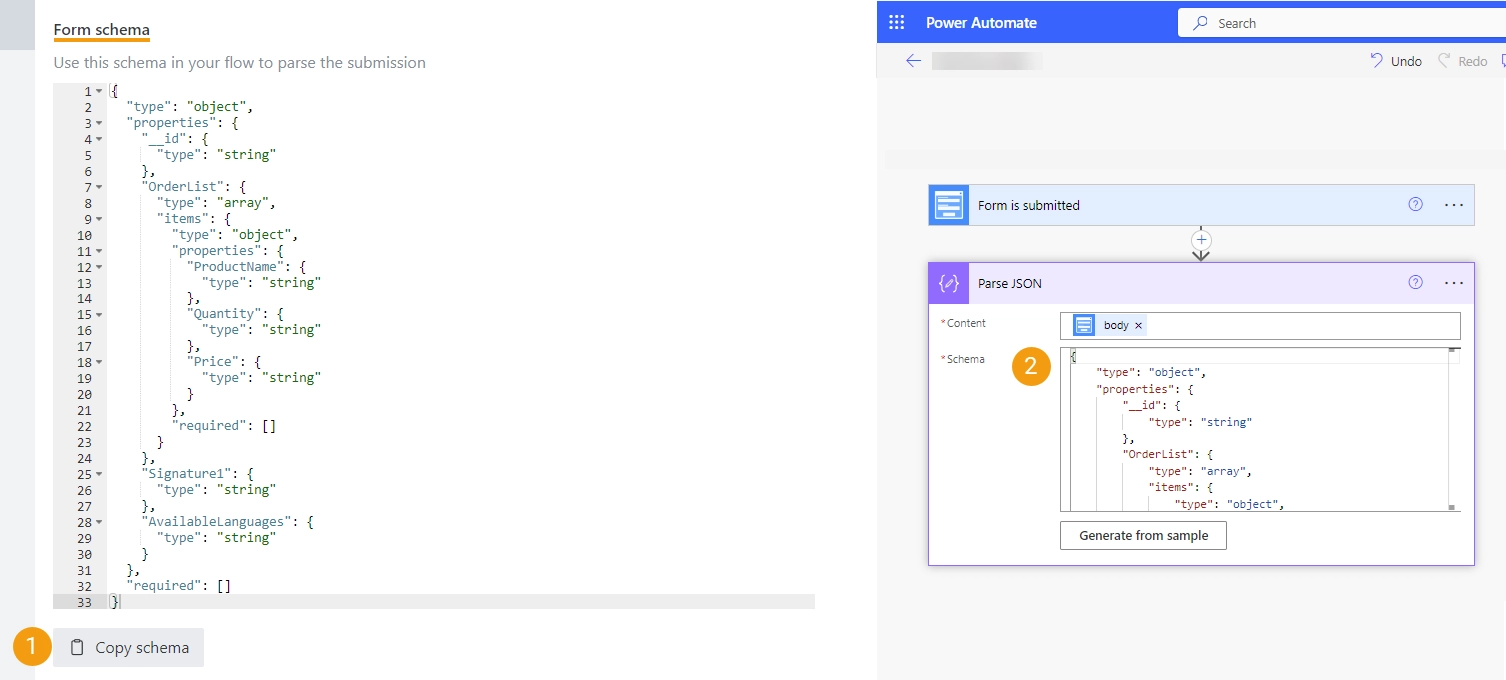Click the Search box in Power Automate
1506x680 pixels.
pos(1342,23)
